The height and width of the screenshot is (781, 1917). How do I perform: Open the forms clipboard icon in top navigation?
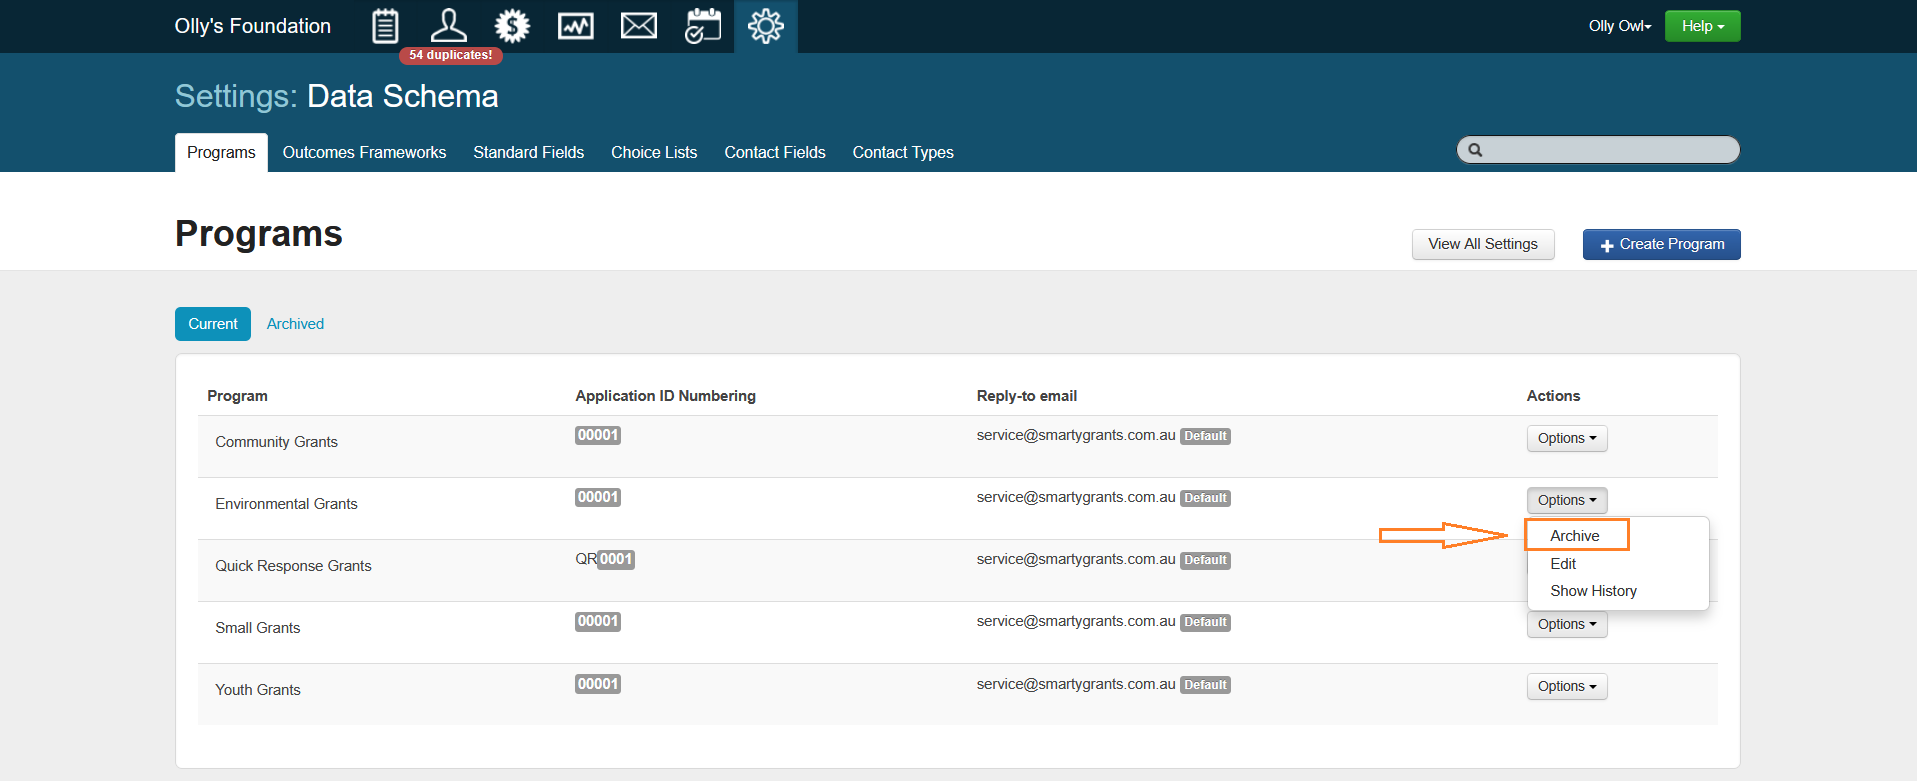click(385, 26)
